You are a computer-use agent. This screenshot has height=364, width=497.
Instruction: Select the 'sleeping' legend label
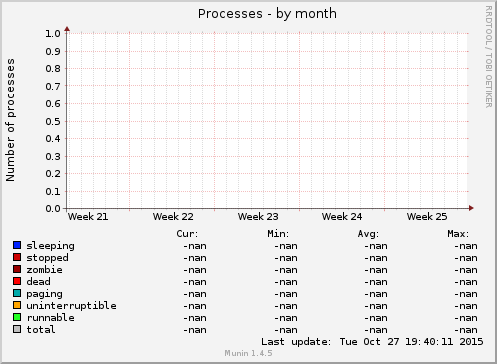click(50, 246)
